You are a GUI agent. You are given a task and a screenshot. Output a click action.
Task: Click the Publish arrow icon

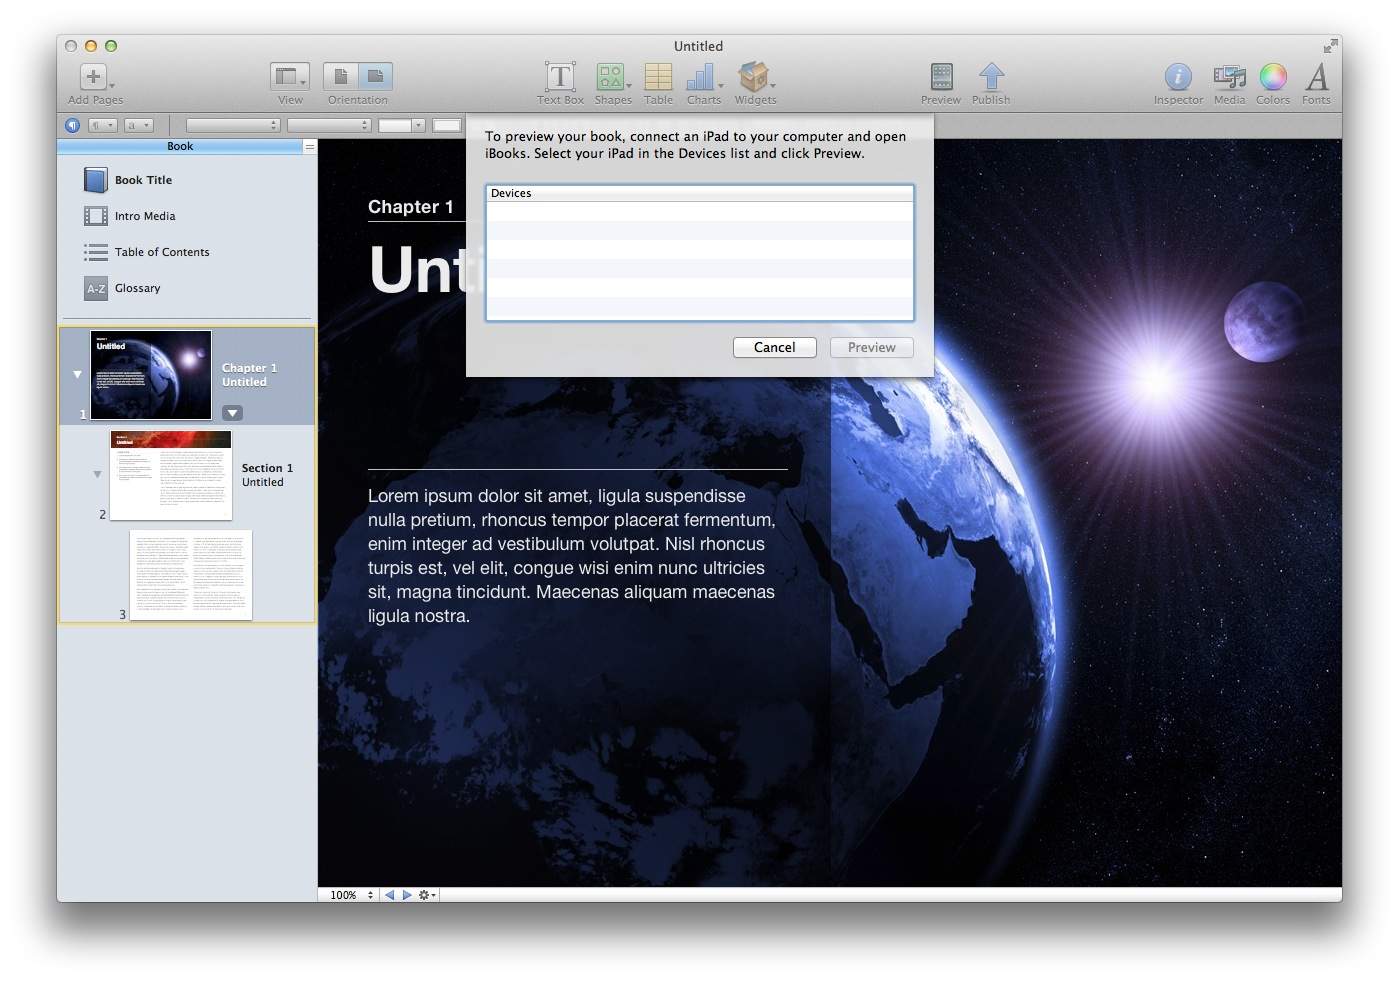tap(991, 77)
